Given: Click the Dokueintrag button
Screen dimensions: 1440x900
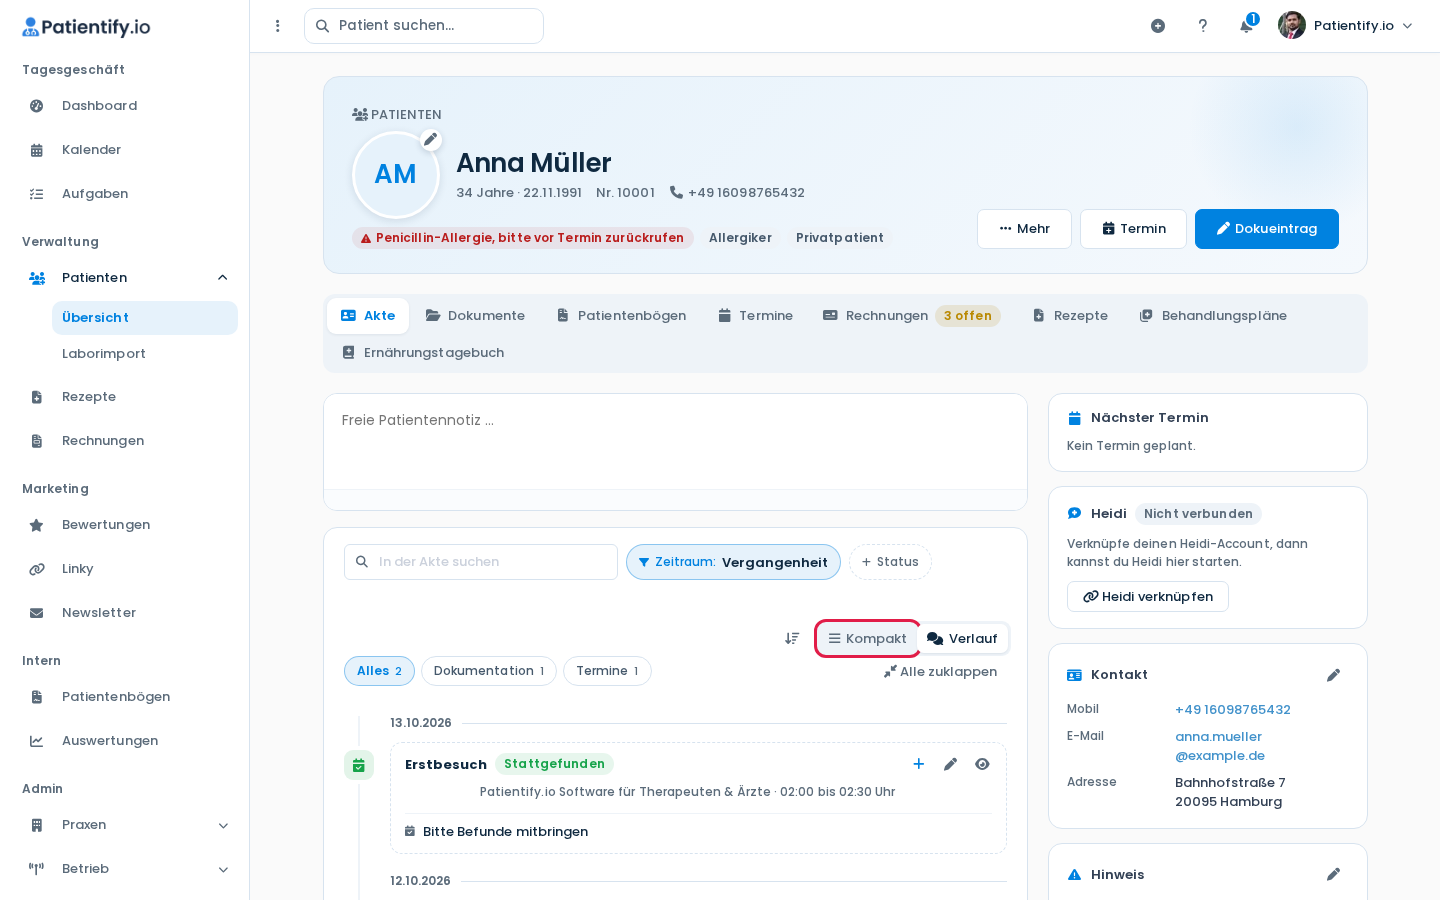Looking at the screenshot, I should [x=1267, y=229].
